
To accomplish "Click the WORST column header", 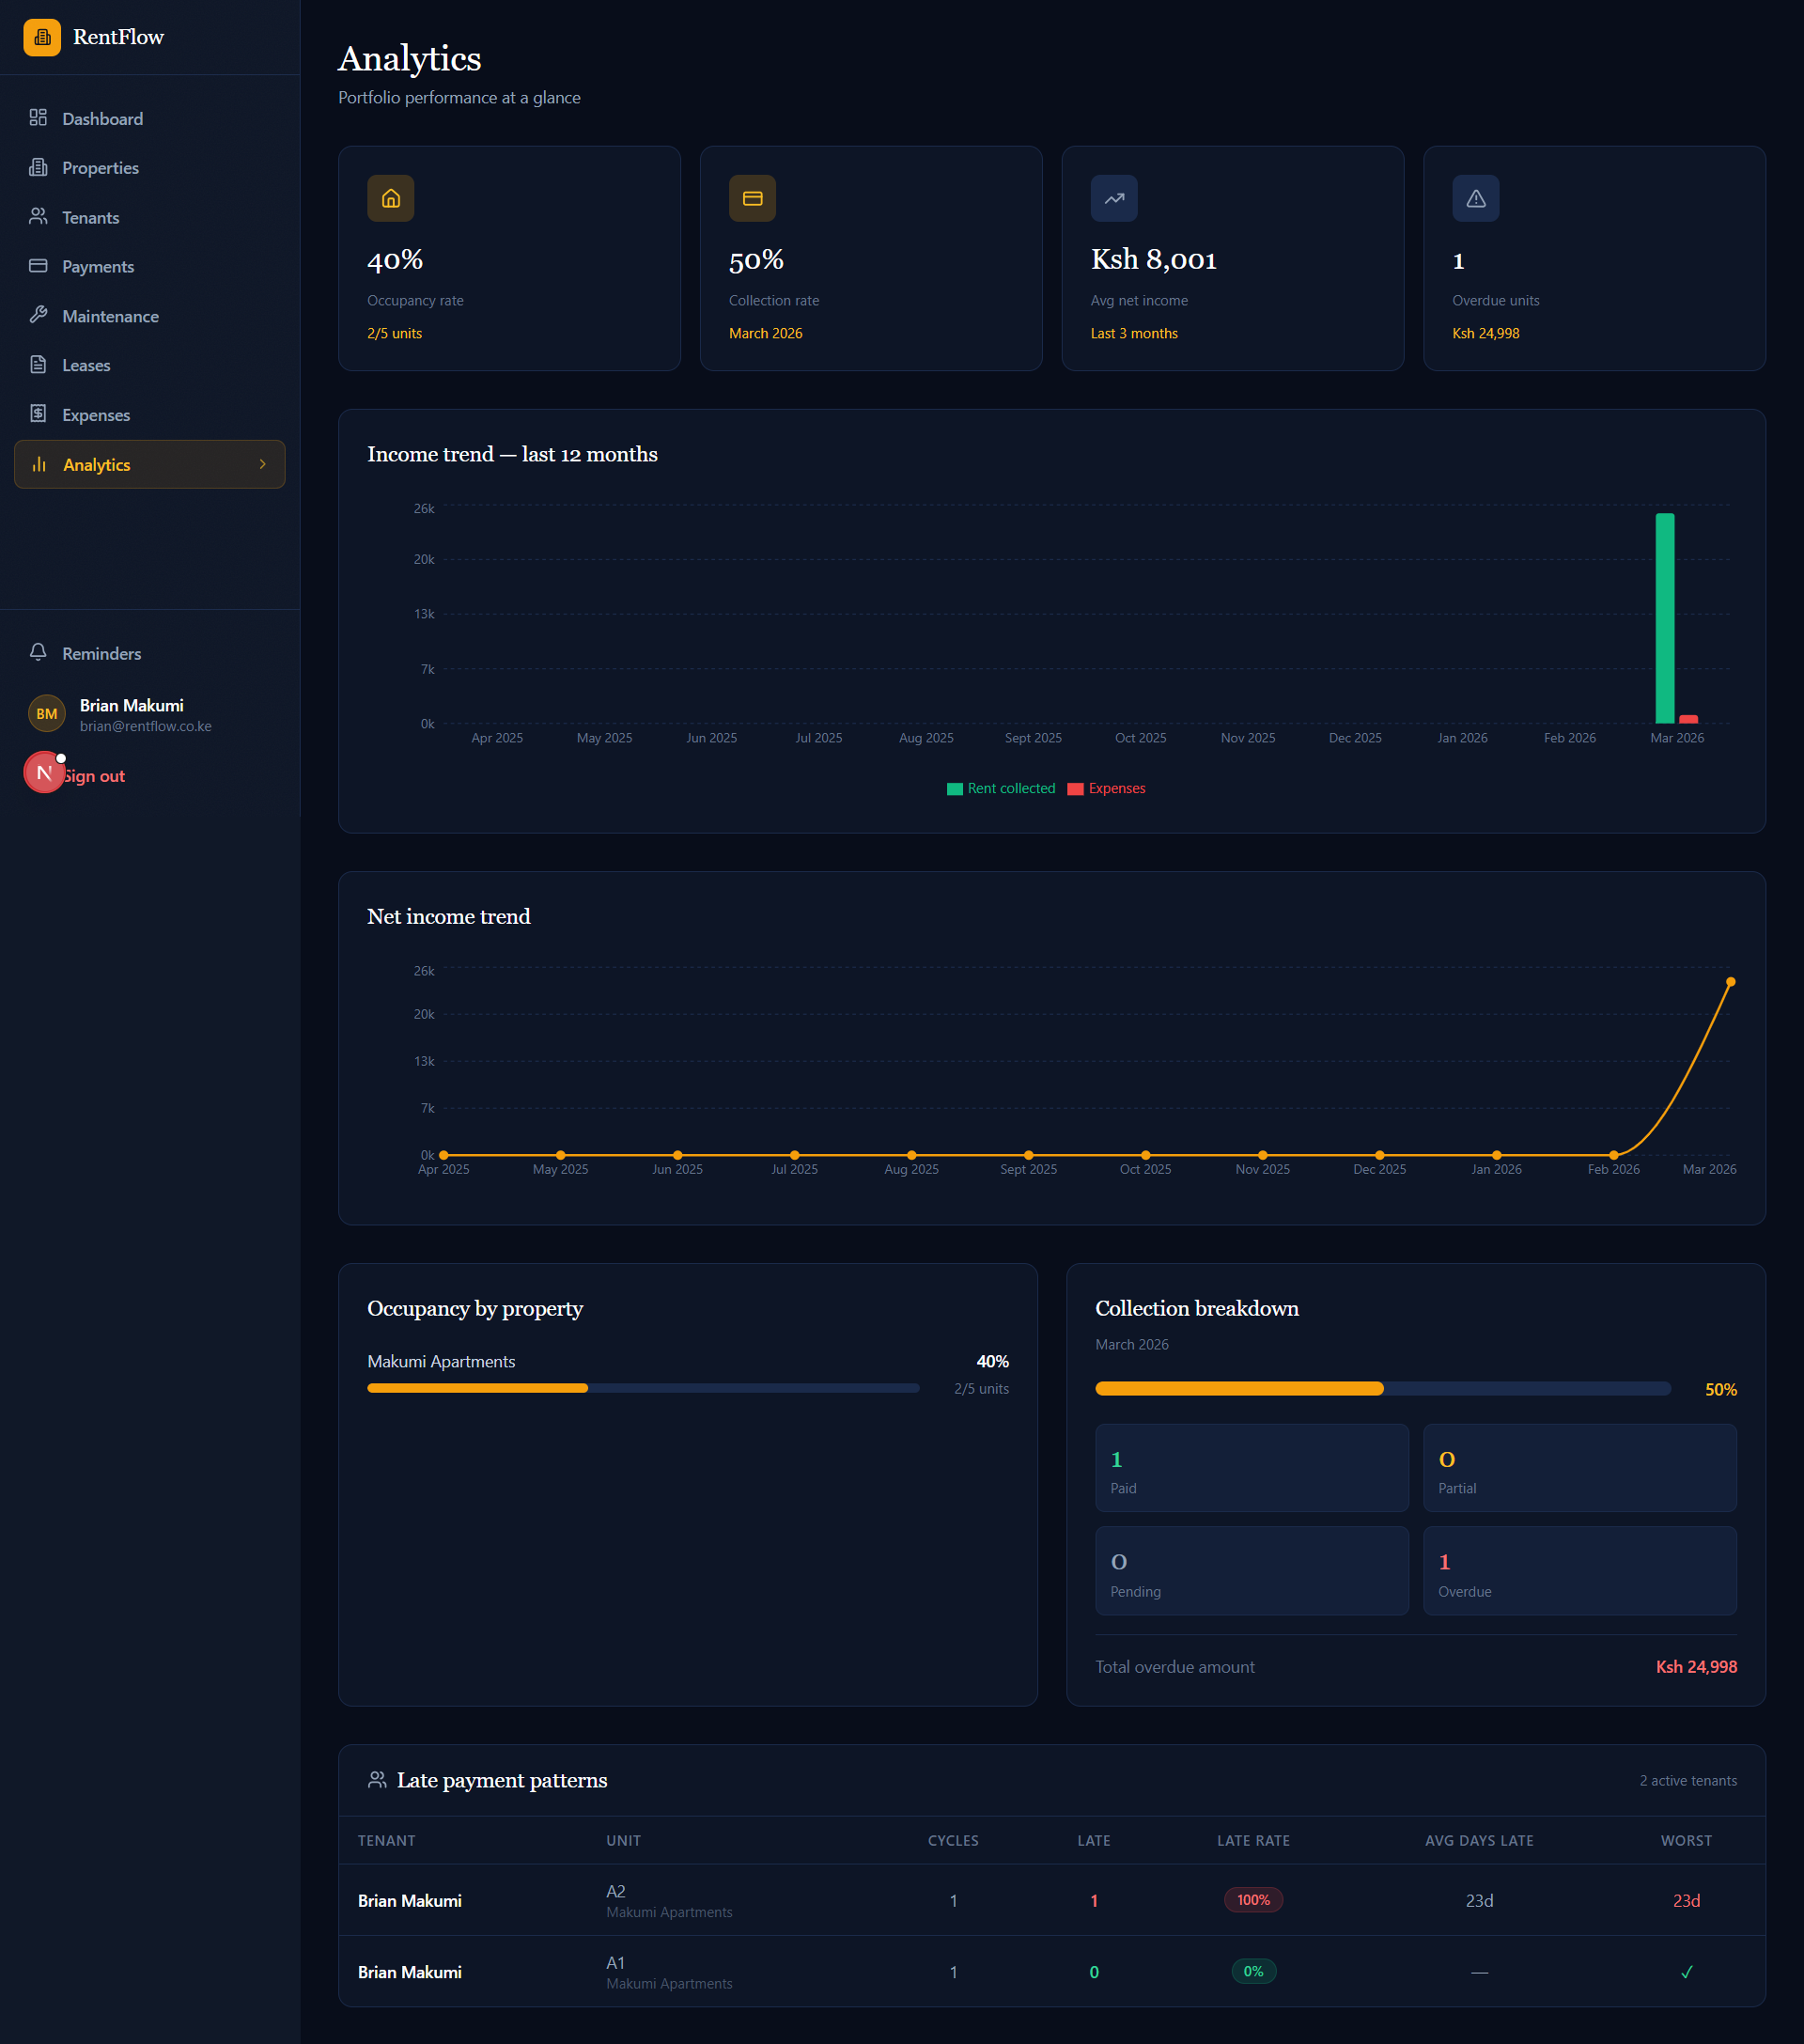I will pos(1686,1841).
